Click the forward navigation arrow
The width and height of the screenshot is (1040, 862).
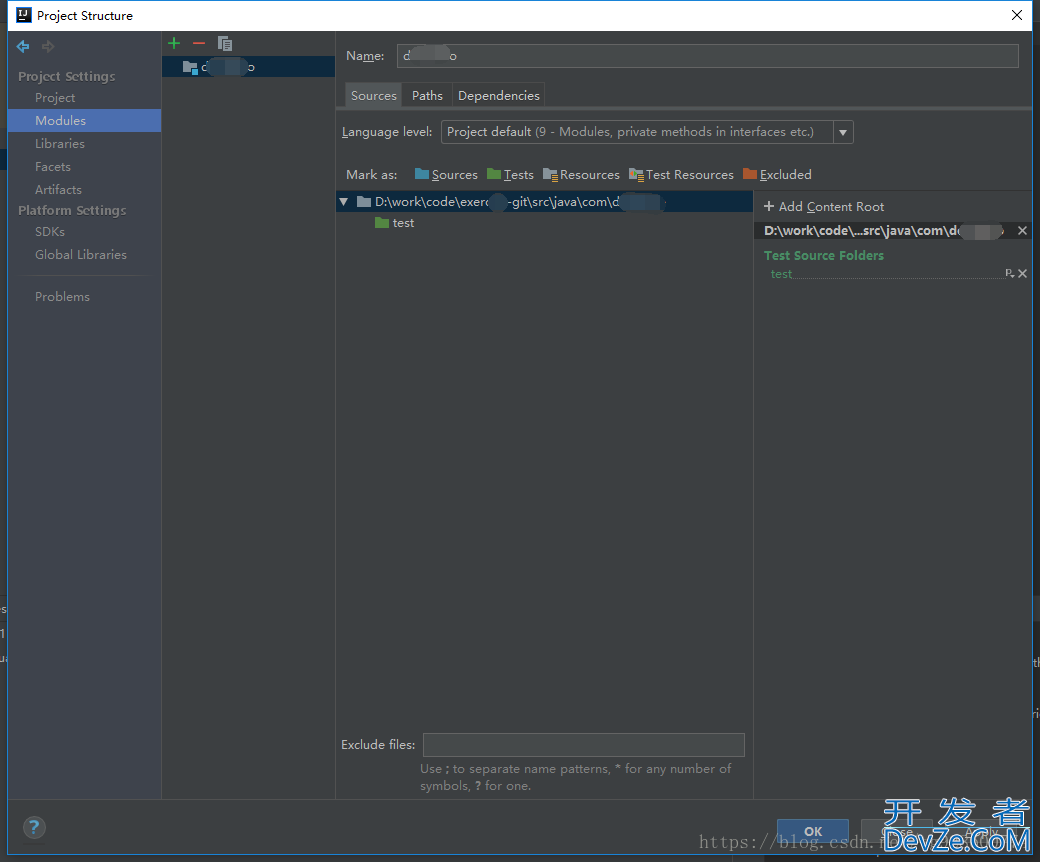pyautogui.click(x=48, y=46)
